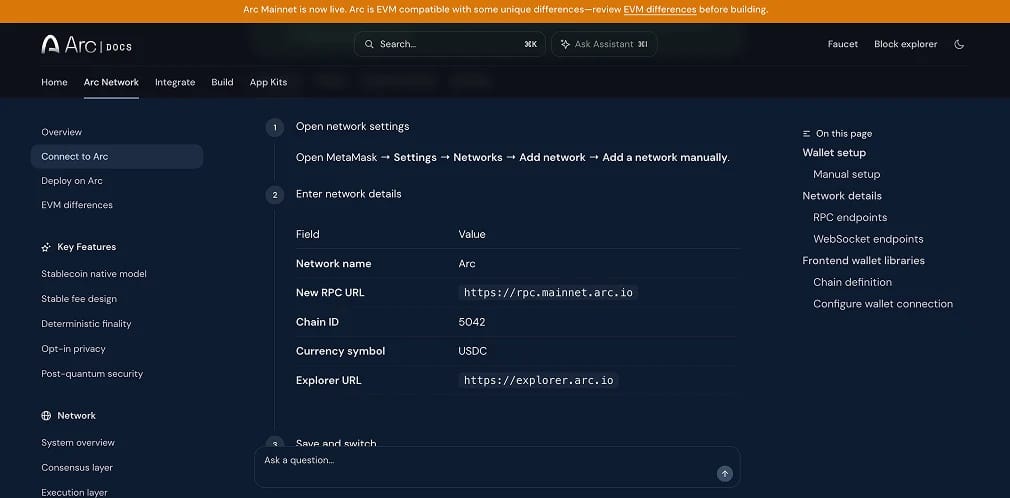The height and width of the screenshot is (498, 1010).
Task: Open the Ask Assistant button
Action: coord(604,44)
